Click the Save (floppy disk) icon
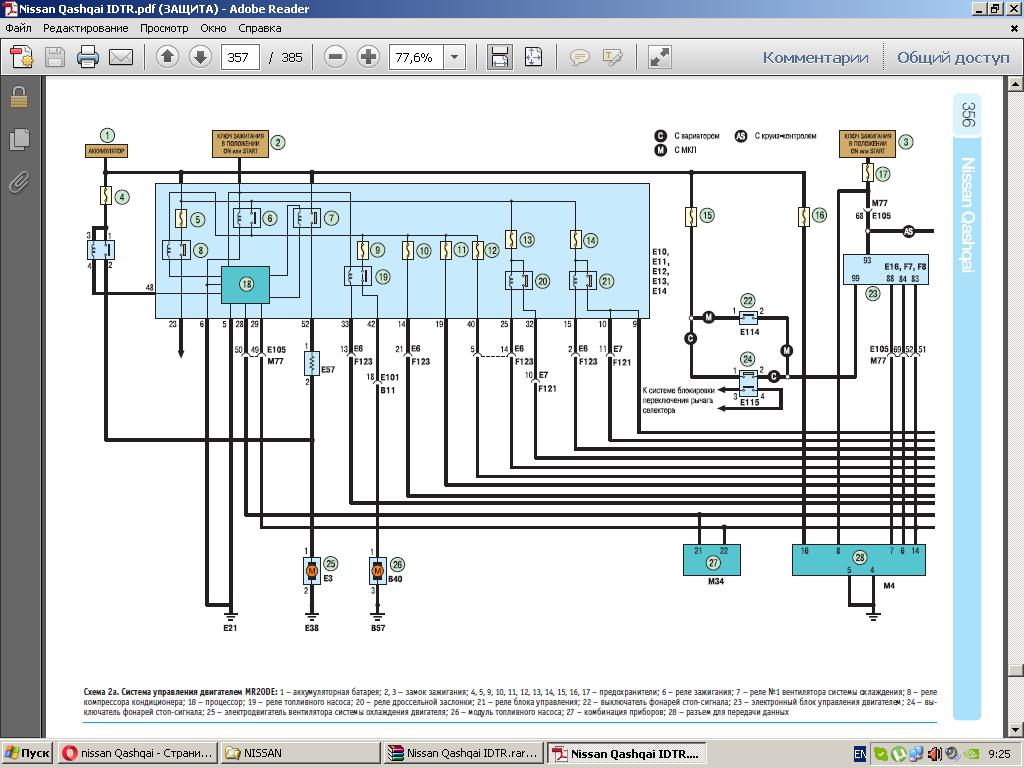1024x768 pixels. (x=55, y=57)
